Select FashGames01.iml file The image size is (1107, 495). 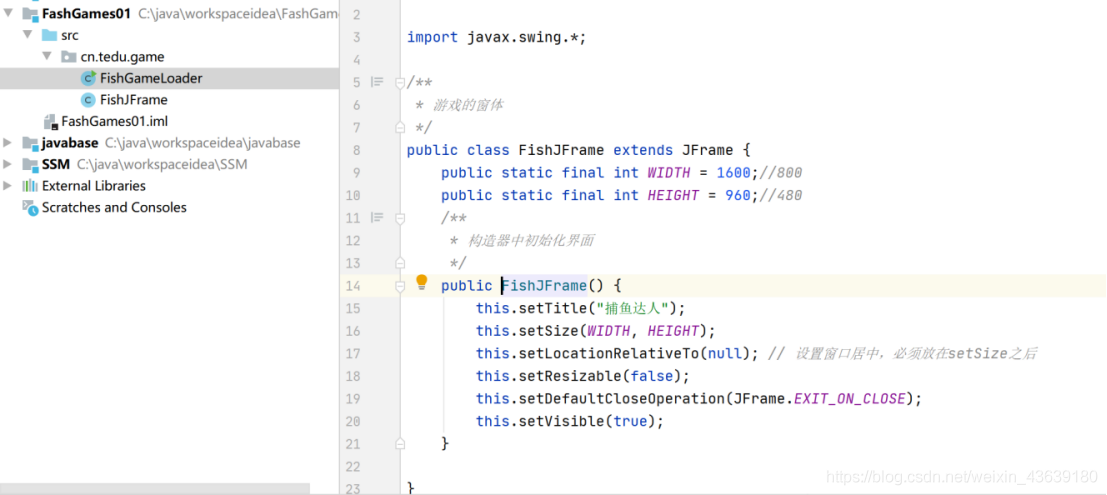pyautogui.click(x=114, y=121)
